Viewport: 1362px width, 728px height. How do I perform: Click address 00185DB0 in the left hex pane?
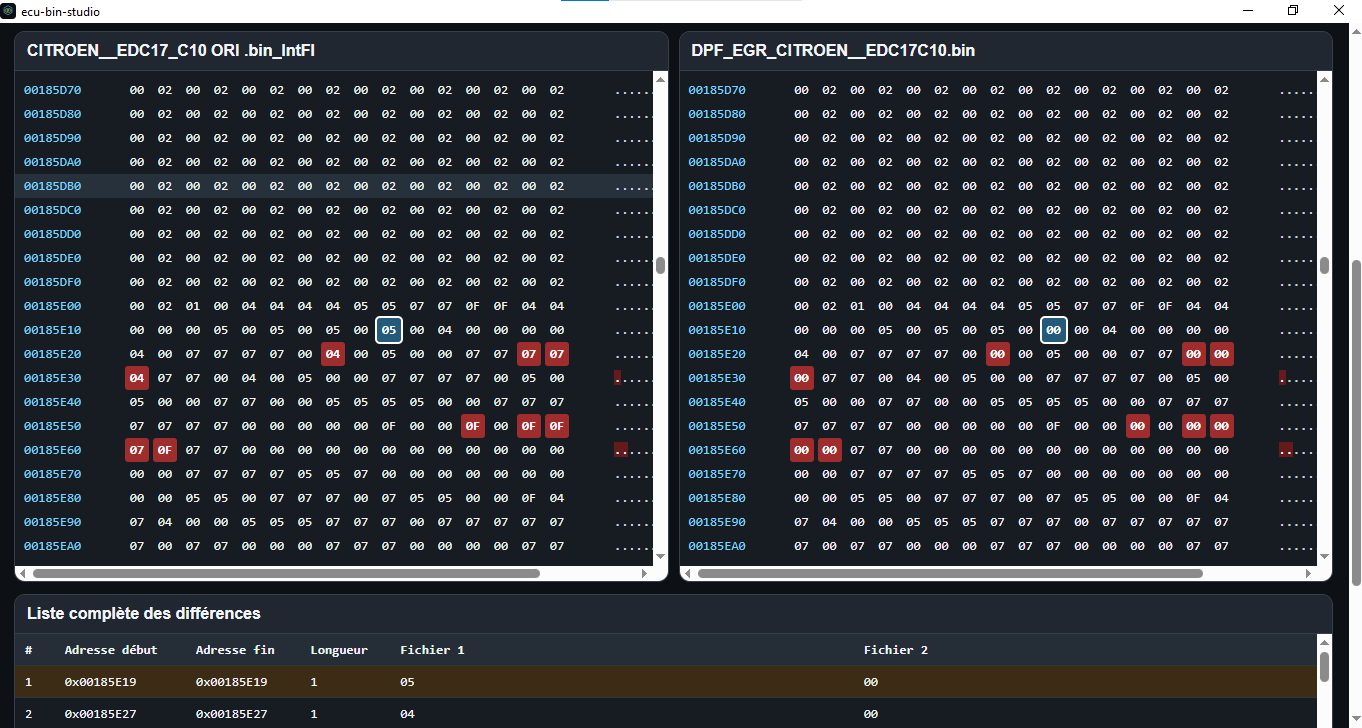pyautogui.click(x=53, y=186)
